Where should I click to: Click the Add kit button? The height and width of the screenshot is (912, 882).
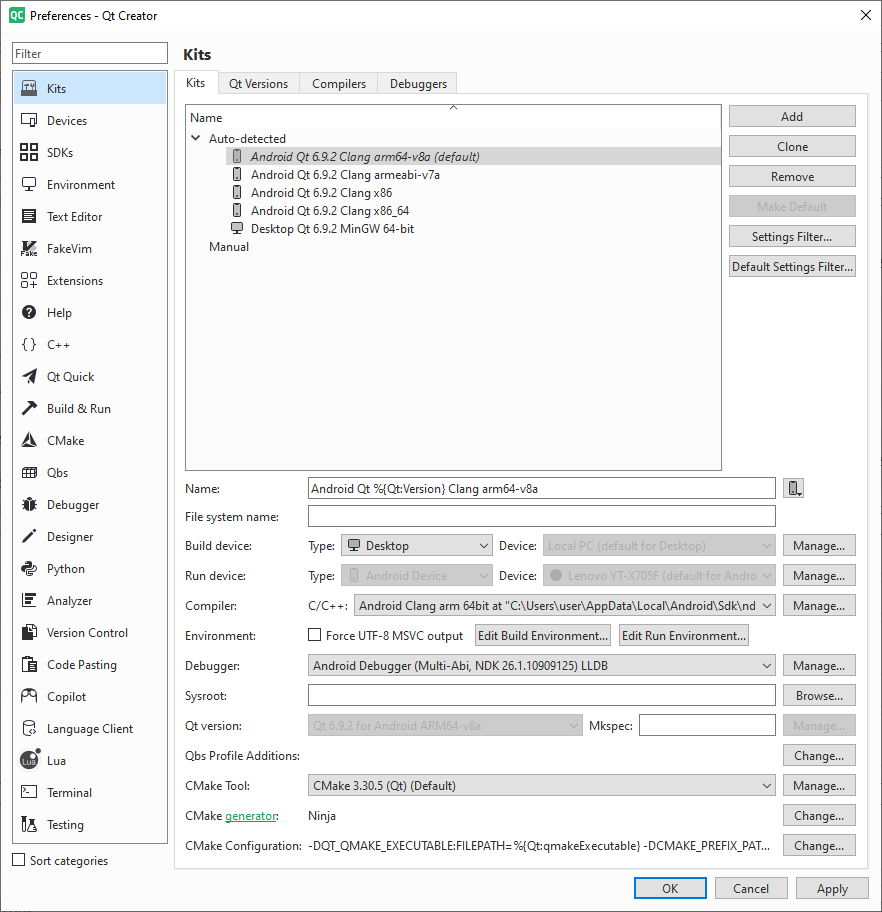click(x=792, y=116)
